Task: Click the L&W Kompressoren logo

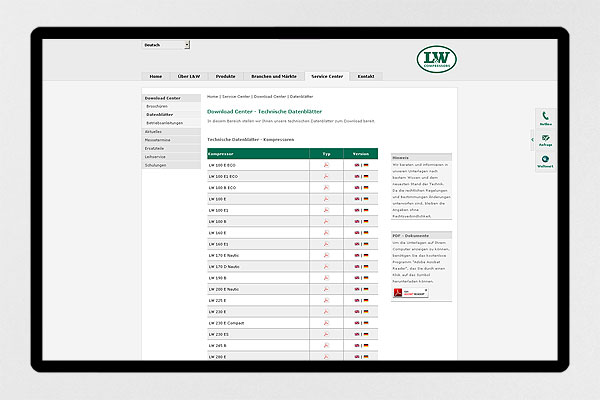Action: pos(439,59)
